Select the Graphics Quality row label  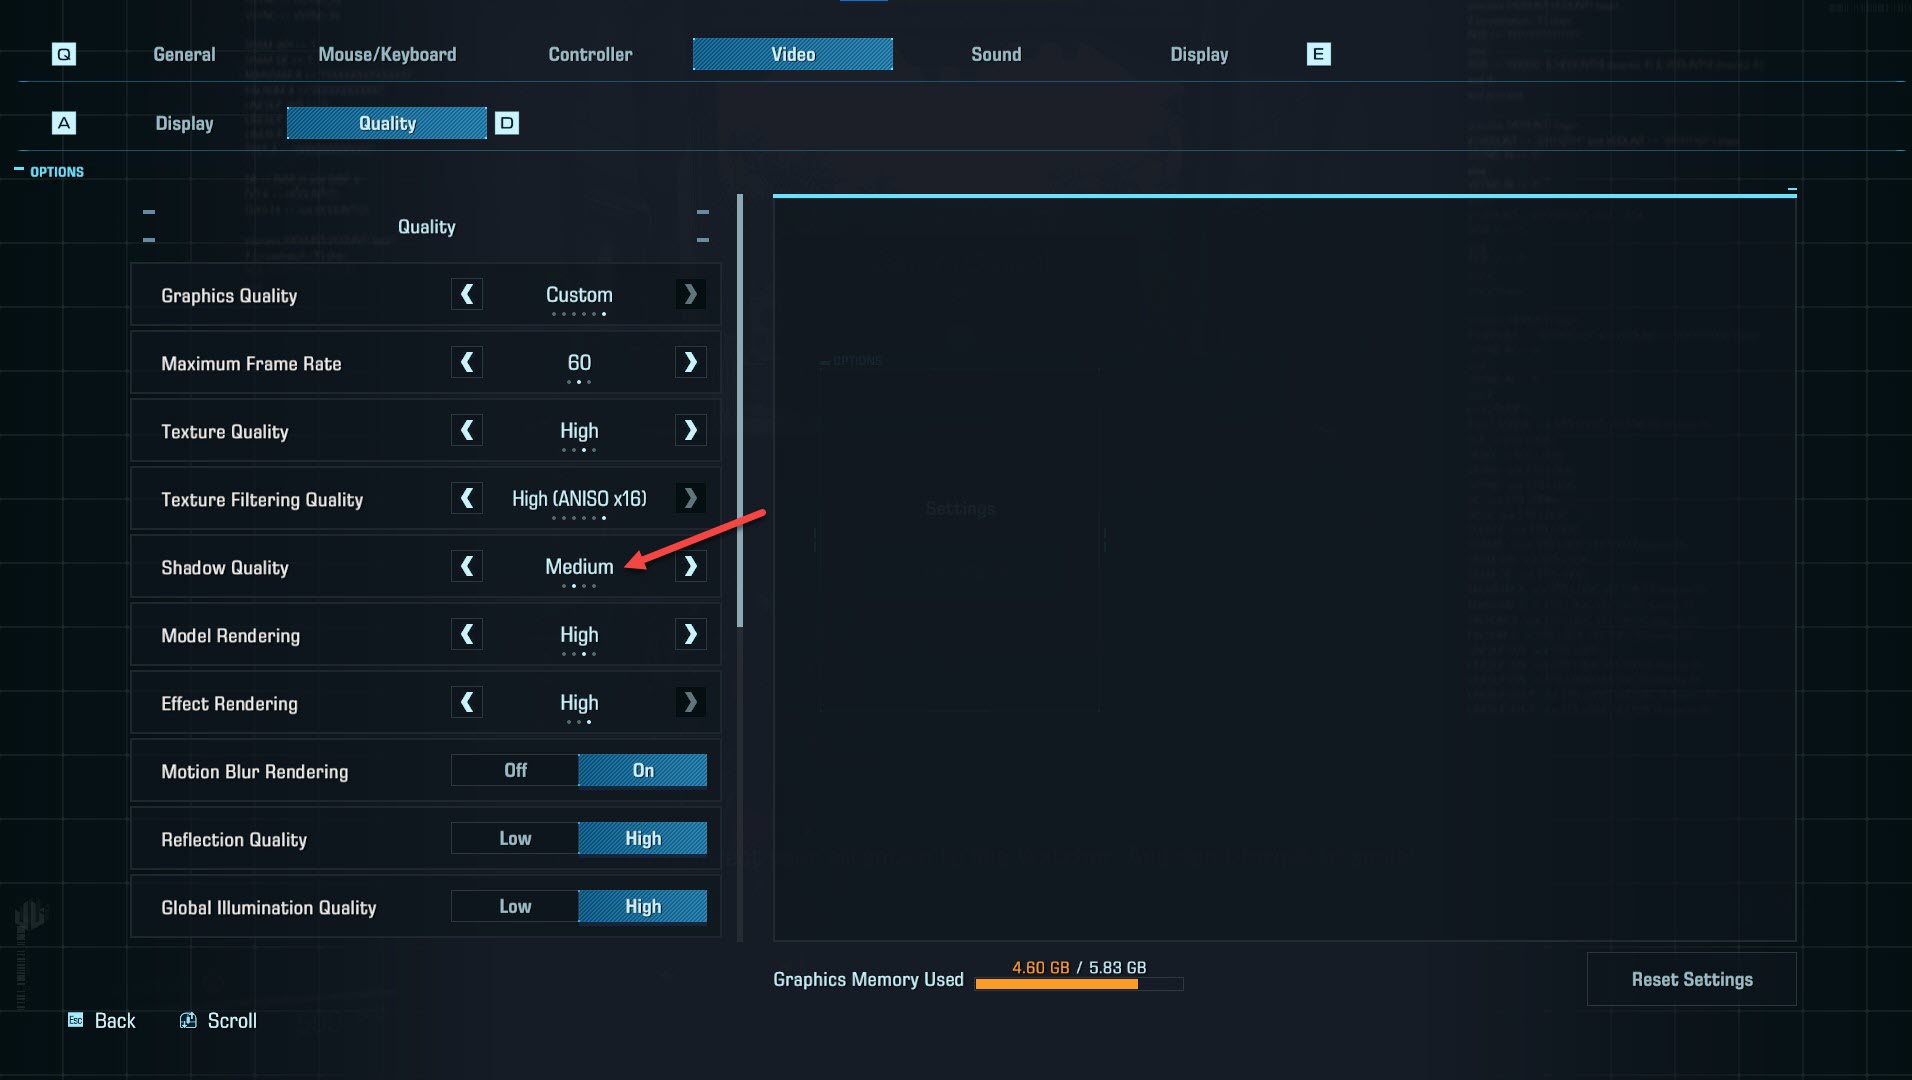tap(229, 295)
